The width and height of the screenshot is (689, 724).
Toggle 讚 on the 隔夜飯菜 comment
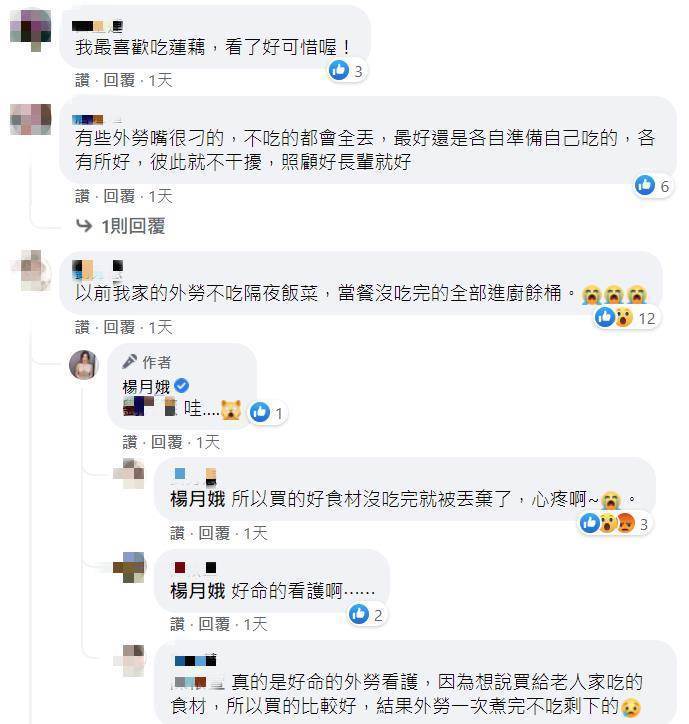(82, 327)
